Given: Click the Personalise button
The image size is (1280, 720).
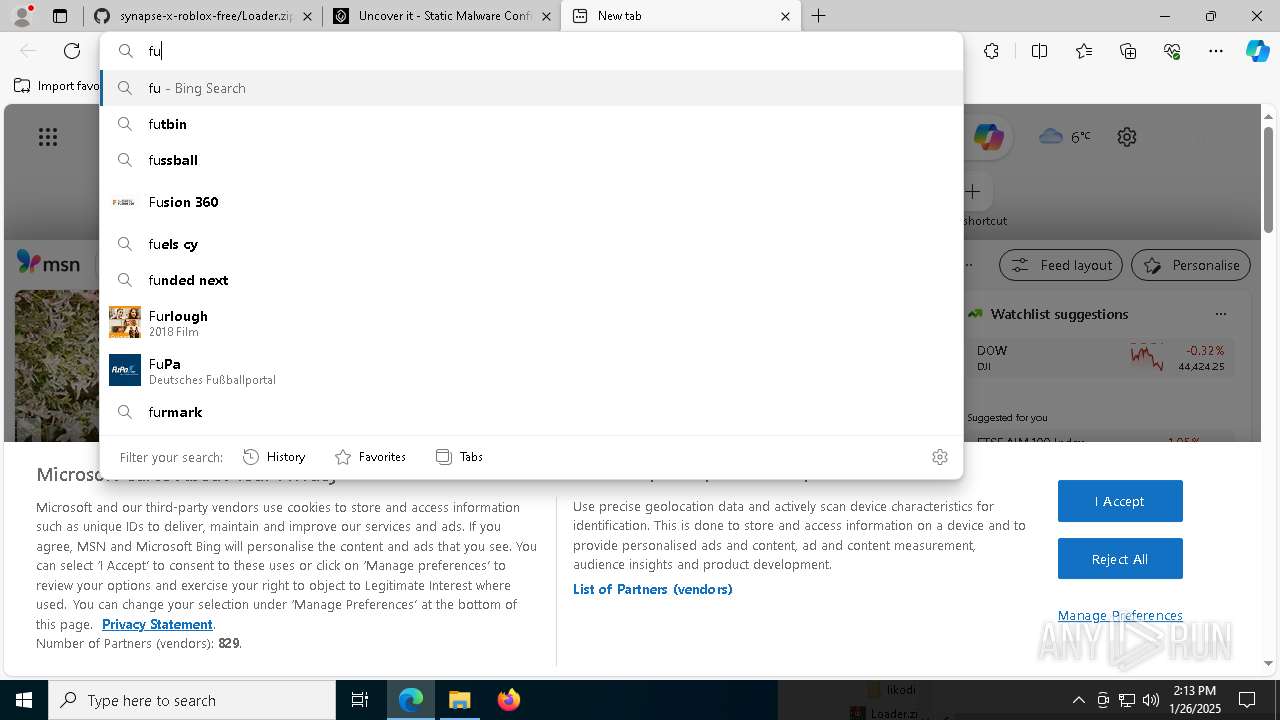Looking at the screenshot, I should (1191, 265).
